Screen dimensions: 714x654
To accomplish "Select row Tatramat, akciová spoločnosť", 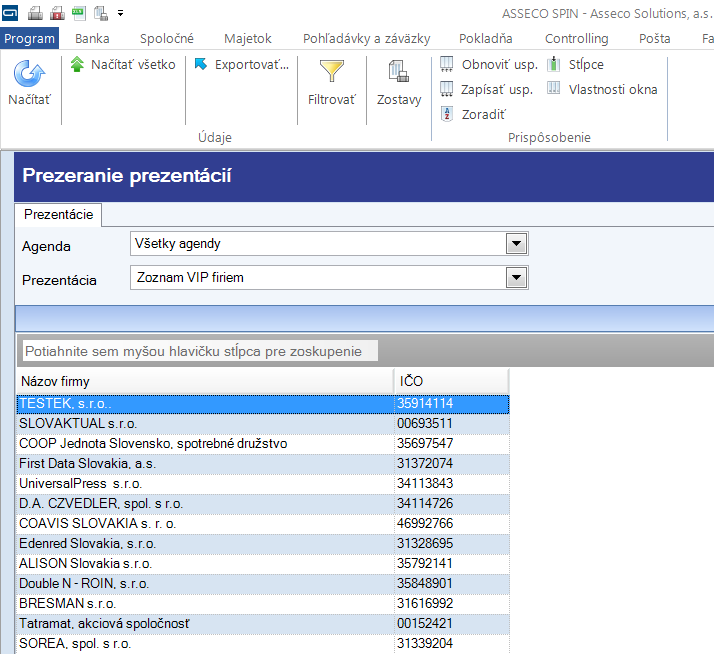I will pyautogui.click(x=263, y=624).
